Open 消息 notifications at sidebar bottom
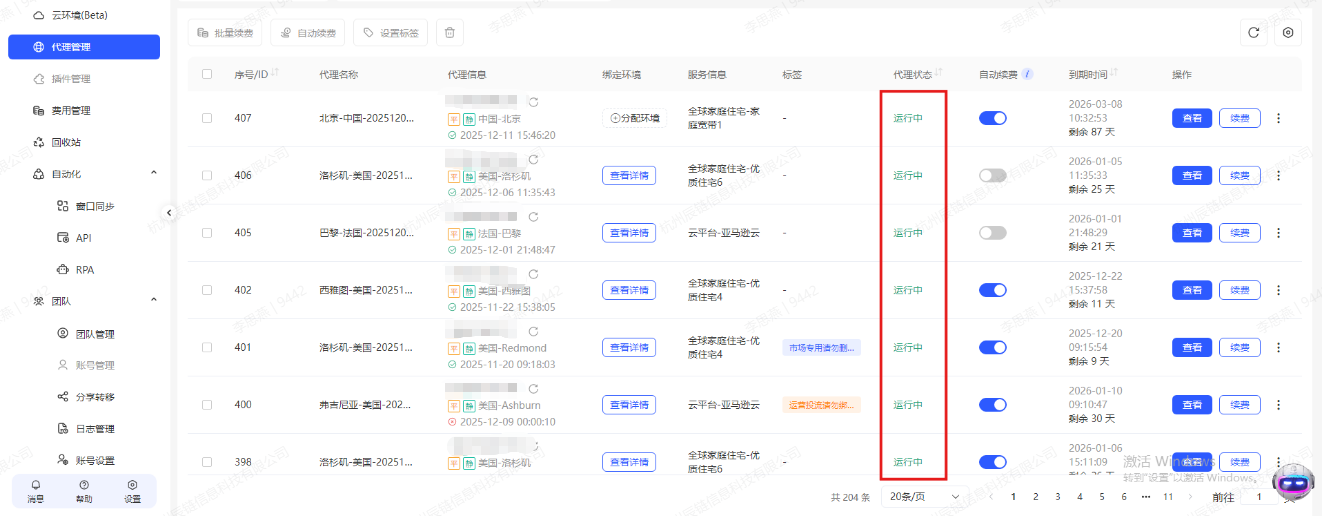This screenshot has height=516, width=1322. click(x=35, y=491)
